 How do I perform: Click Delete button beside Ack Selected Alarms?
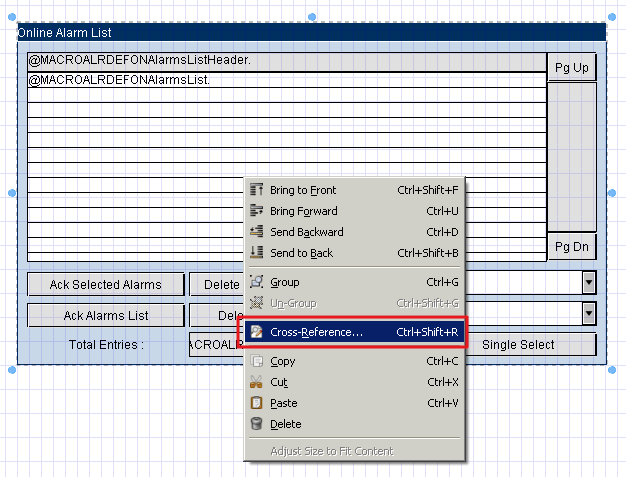tap(217, 285)
